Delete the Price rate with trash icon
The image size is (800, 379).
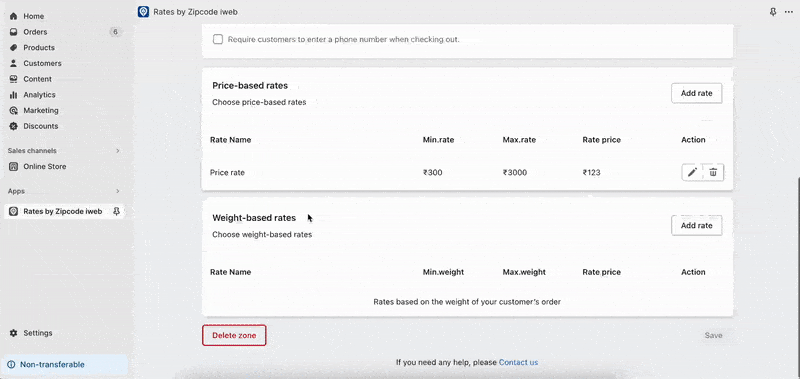[x=713, y=172]
